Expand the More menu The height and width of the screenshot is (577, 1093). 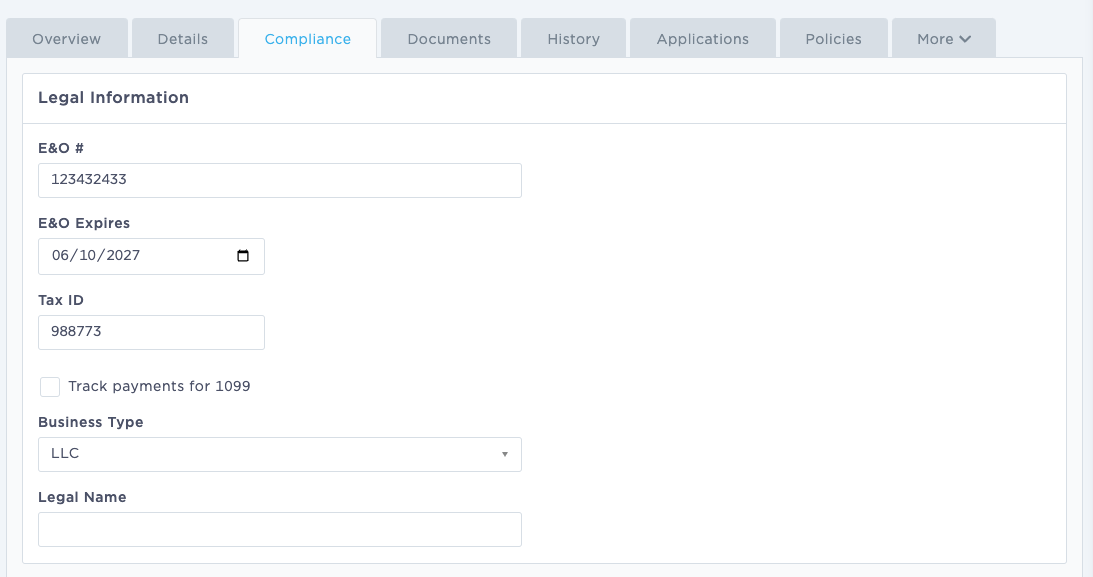941,38
